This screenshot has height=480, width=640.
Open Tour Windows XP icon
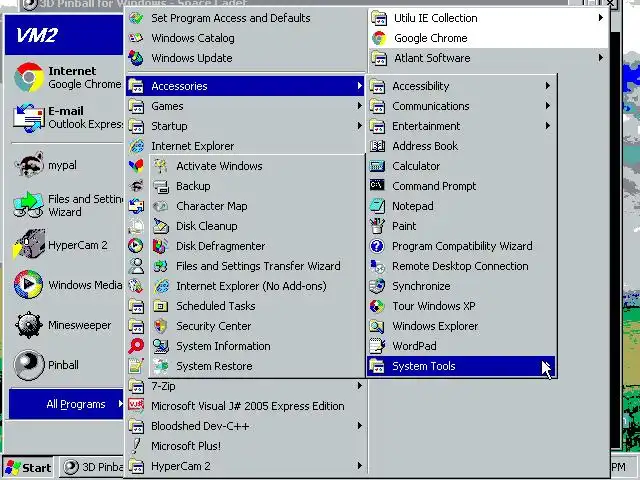coord(377,306)
